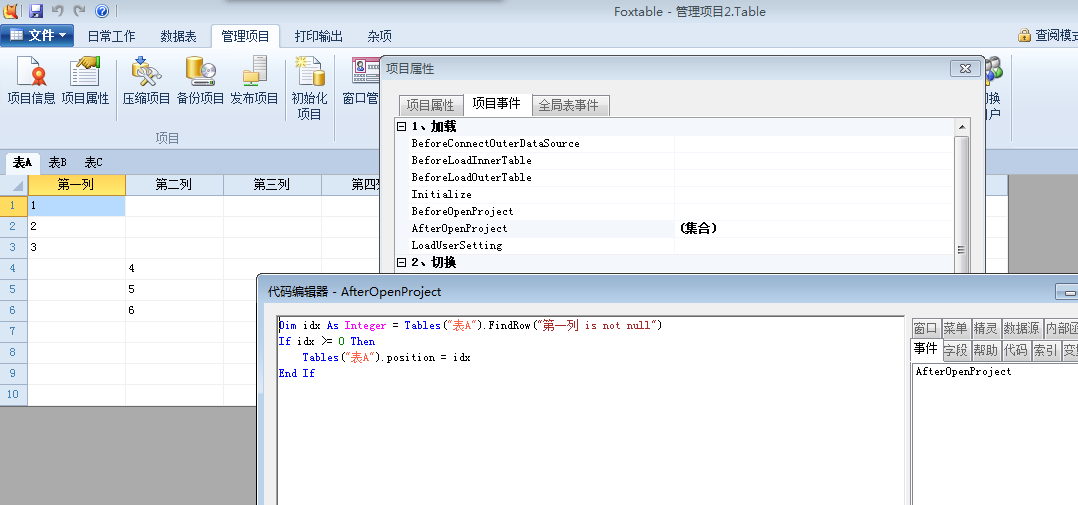Select sheet tab 表A
Image resolution: width=1078 pixels, height=505 pixels.
tap(23, 163)
